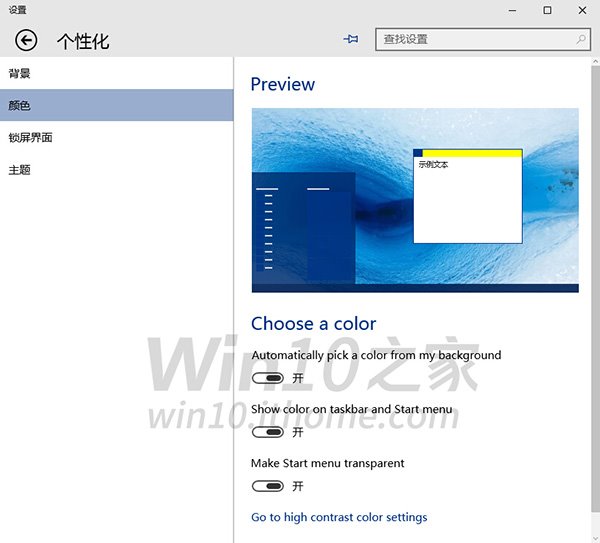Screen dimensions: 600x543
Task: Toggle Show color on taskbar switch
Action: [267, 432]
